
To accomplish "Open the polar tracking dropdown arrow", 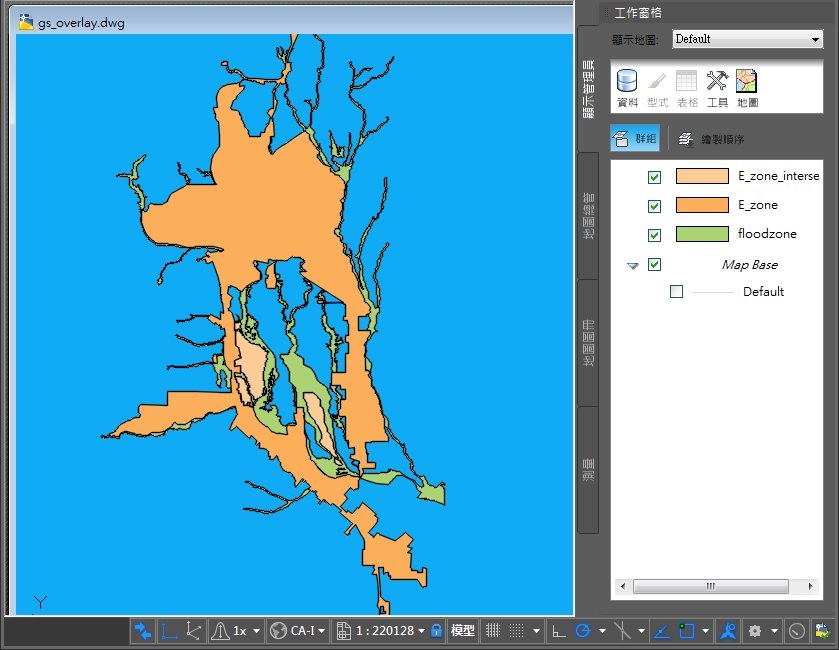I will click(602, 631).
